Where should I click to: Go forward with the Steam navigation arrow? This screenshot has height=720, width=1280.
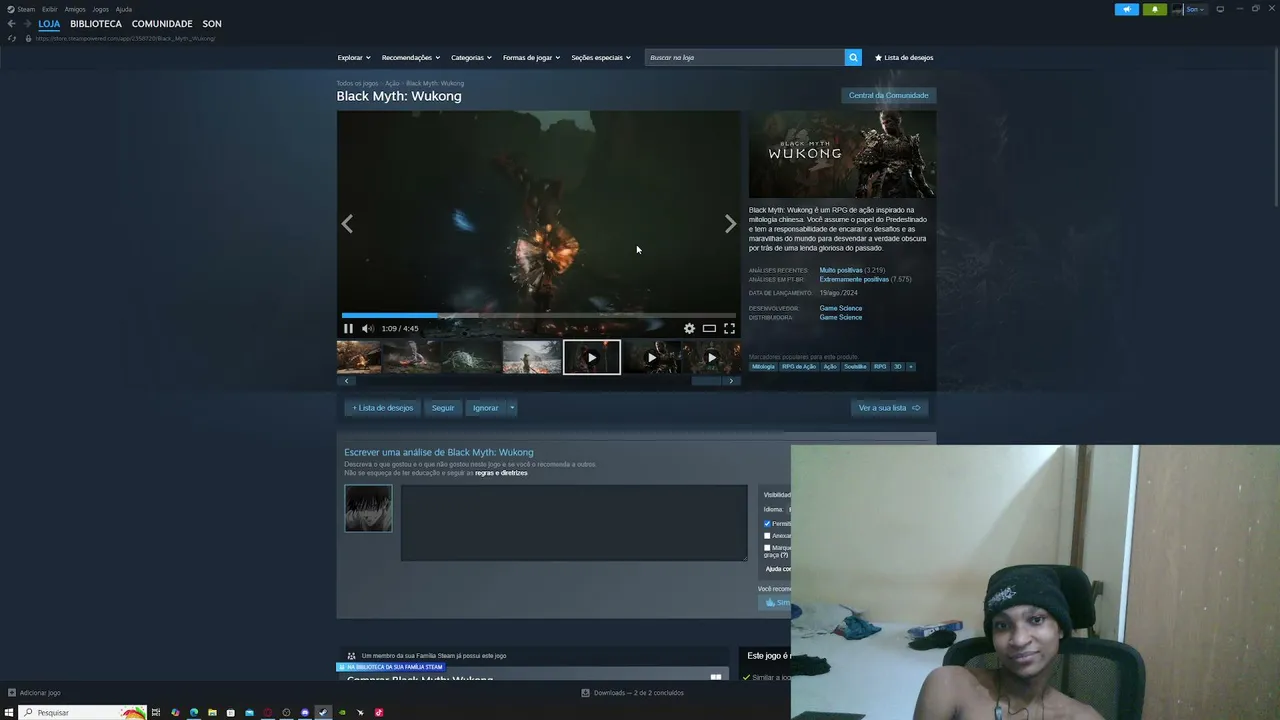tap(27, 24)
